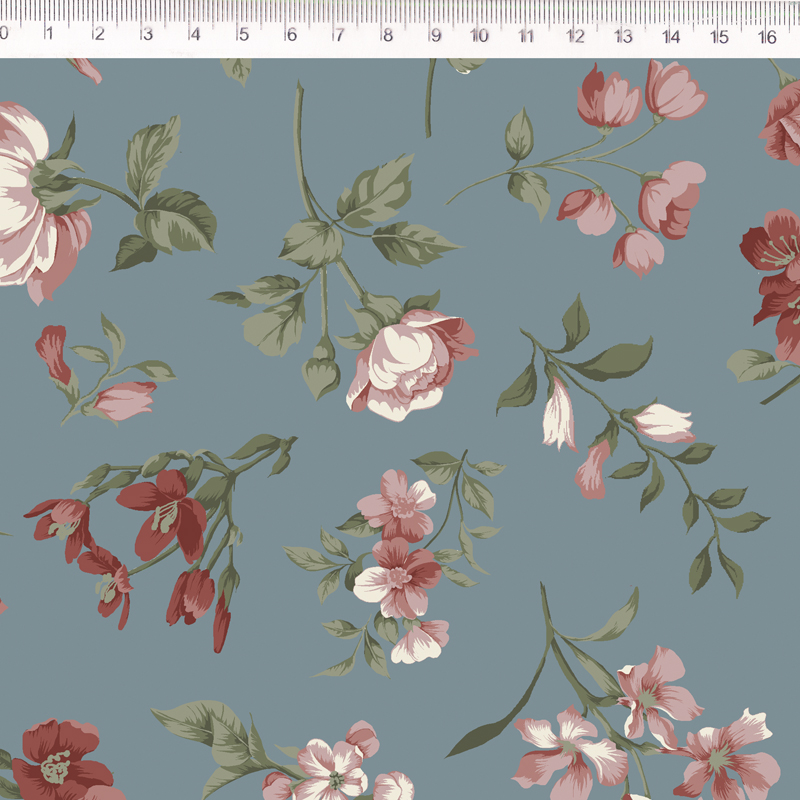Select the number 13 on the ruler
Viewport: 800px width, 800px height.
623,36
